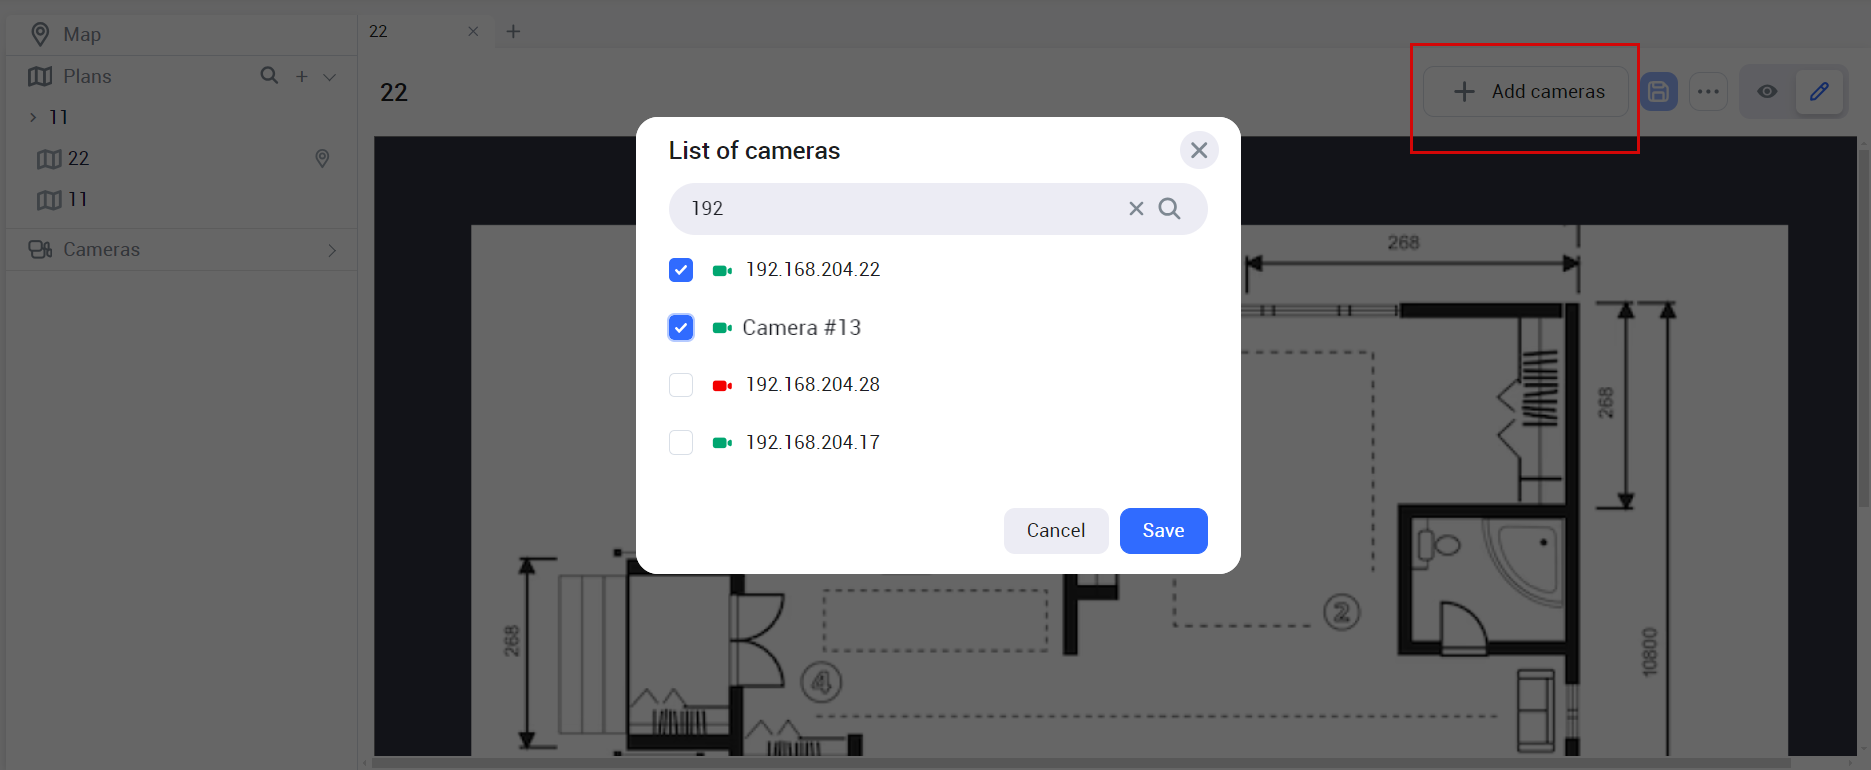Click the search magnifier in camera list
1871x770 pixels.
point(1169,209)
